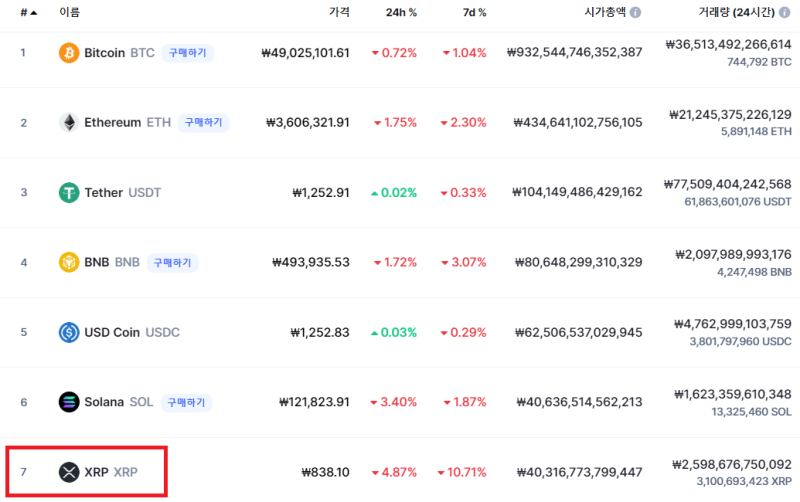
Task: Click volume amount 744,792 BTC
Action: (759, 62)
